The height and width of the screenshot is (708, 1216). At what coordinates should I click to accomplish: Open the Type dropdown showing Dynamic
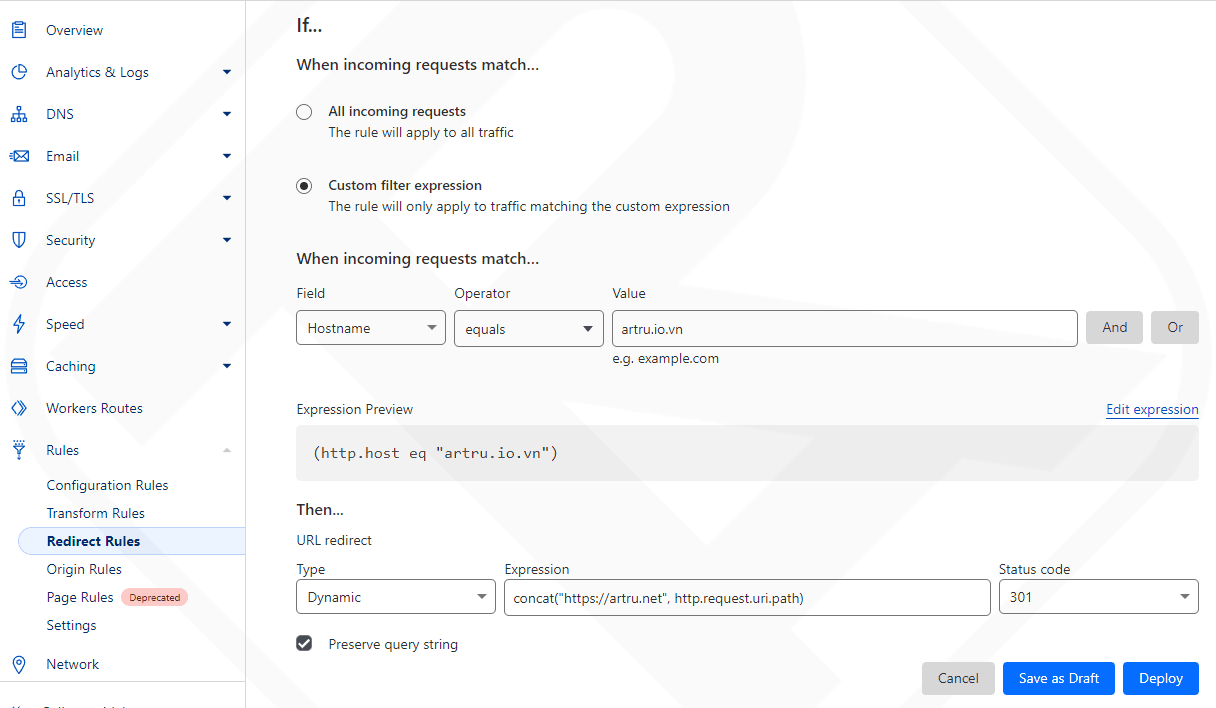[x=396, y=597]
